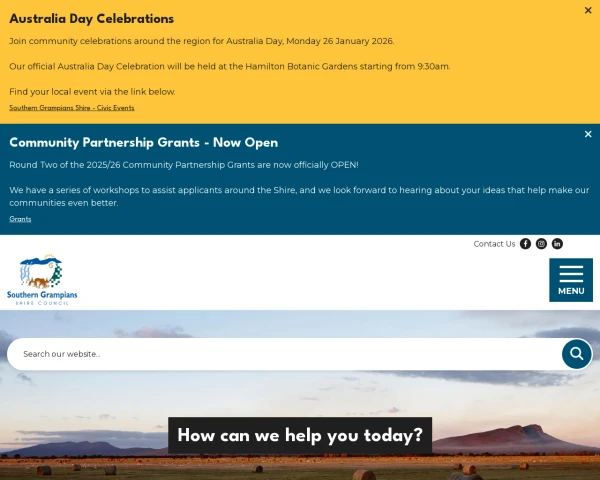Click the Round Two grants officially OPEN text
600x480 pixels.
pyautogui.click(x=183, y=165)
